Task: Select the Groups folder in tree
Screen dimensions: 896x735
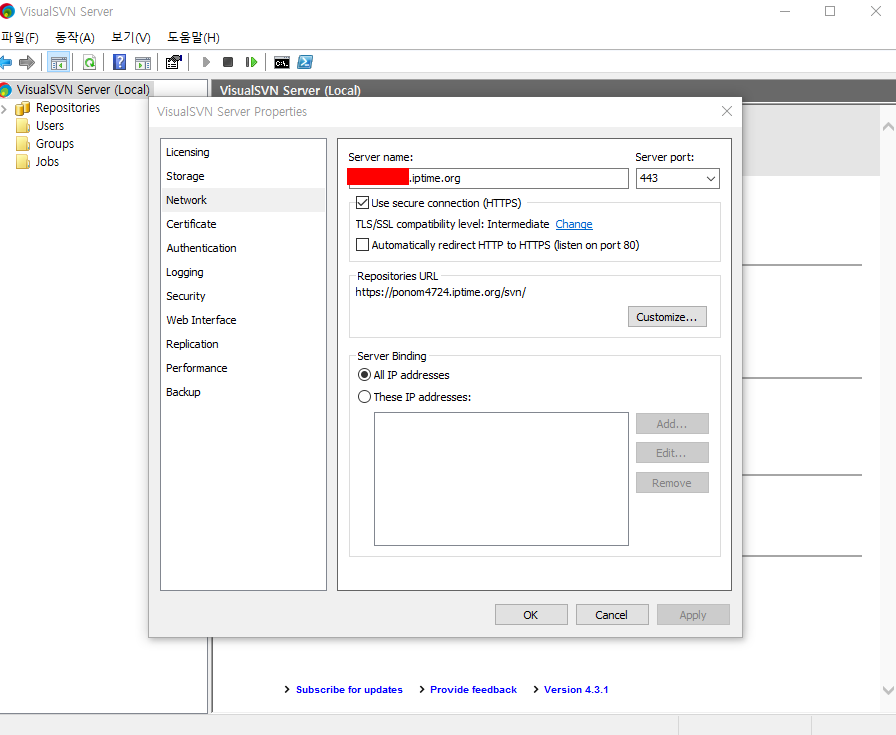Action: point(54,144)
